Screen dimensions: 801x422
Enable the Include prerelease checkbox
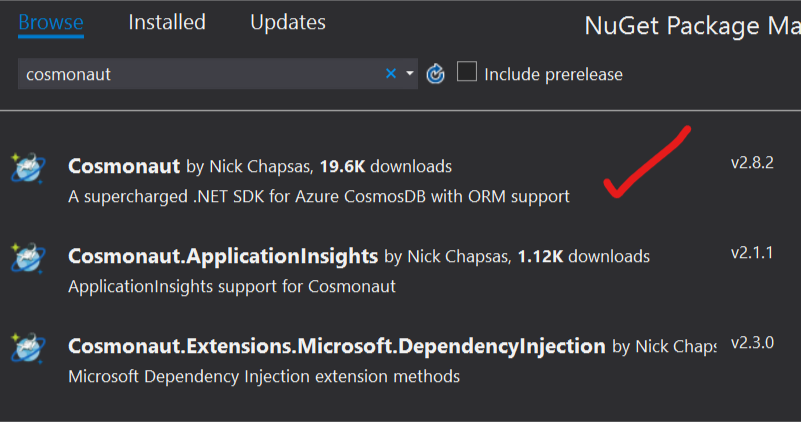(x=467, y=72)
